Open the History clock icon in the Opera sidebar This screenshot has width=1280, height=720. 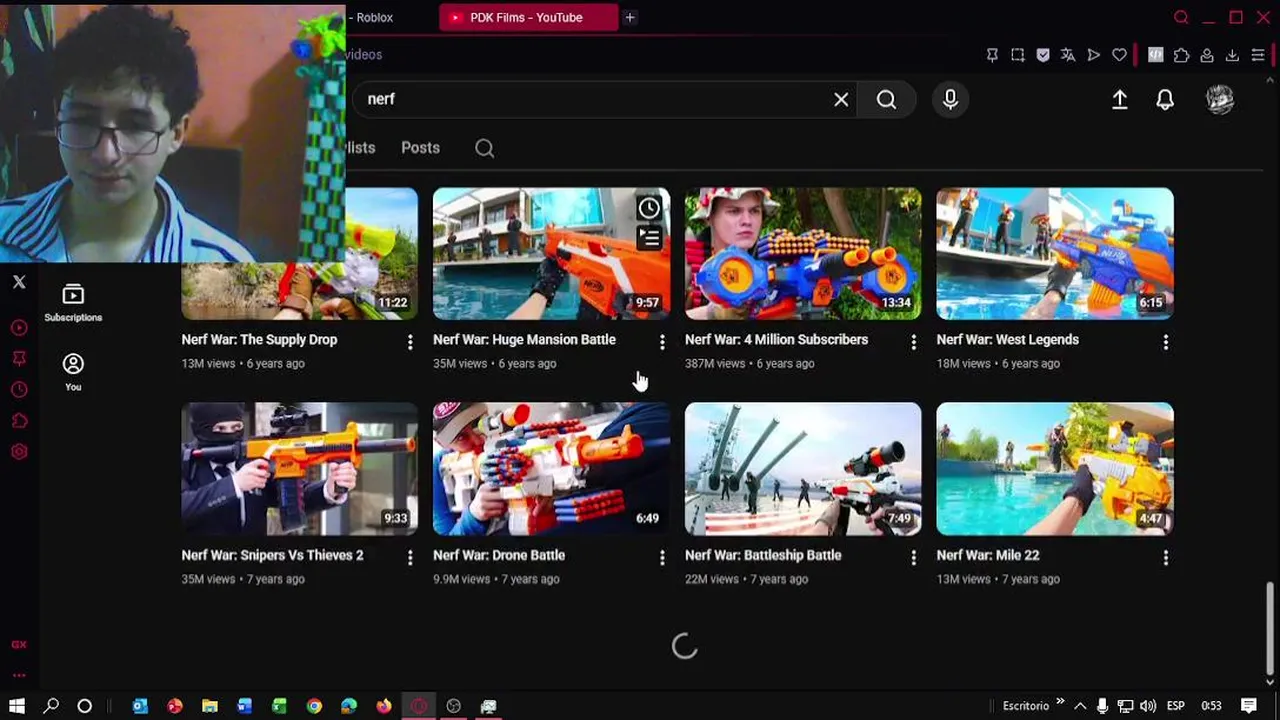tap(19, 390)
